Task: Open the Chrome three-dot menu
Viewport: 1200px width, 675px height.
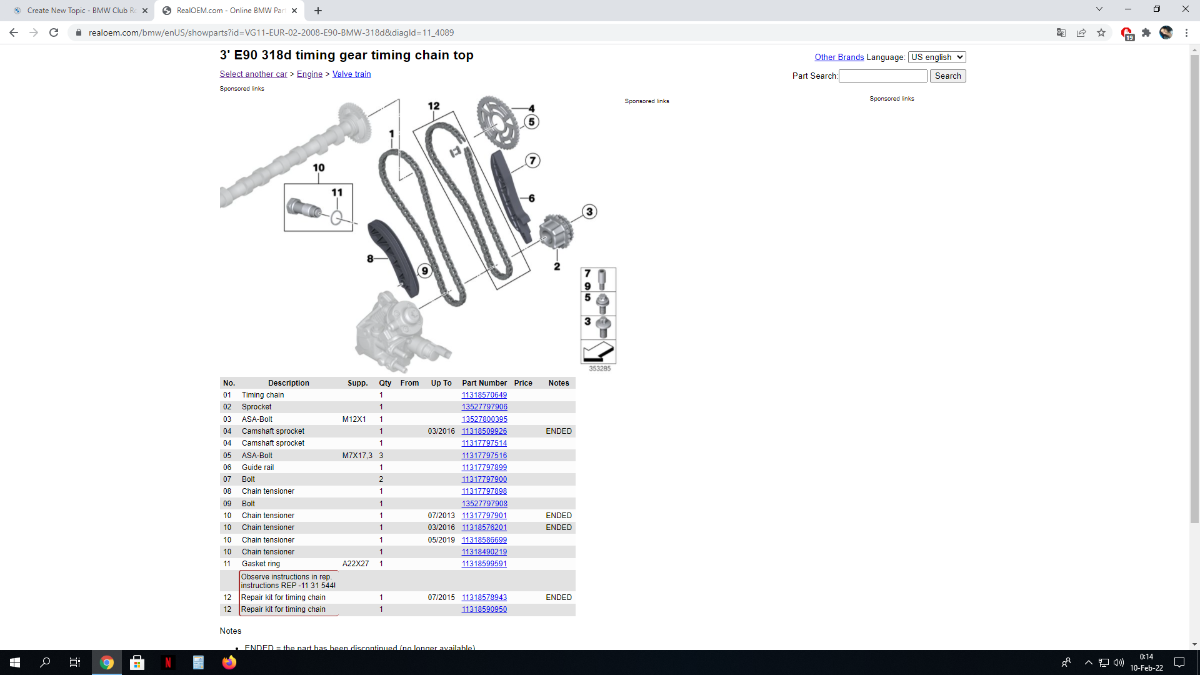Action: [x=1186, y=32]
